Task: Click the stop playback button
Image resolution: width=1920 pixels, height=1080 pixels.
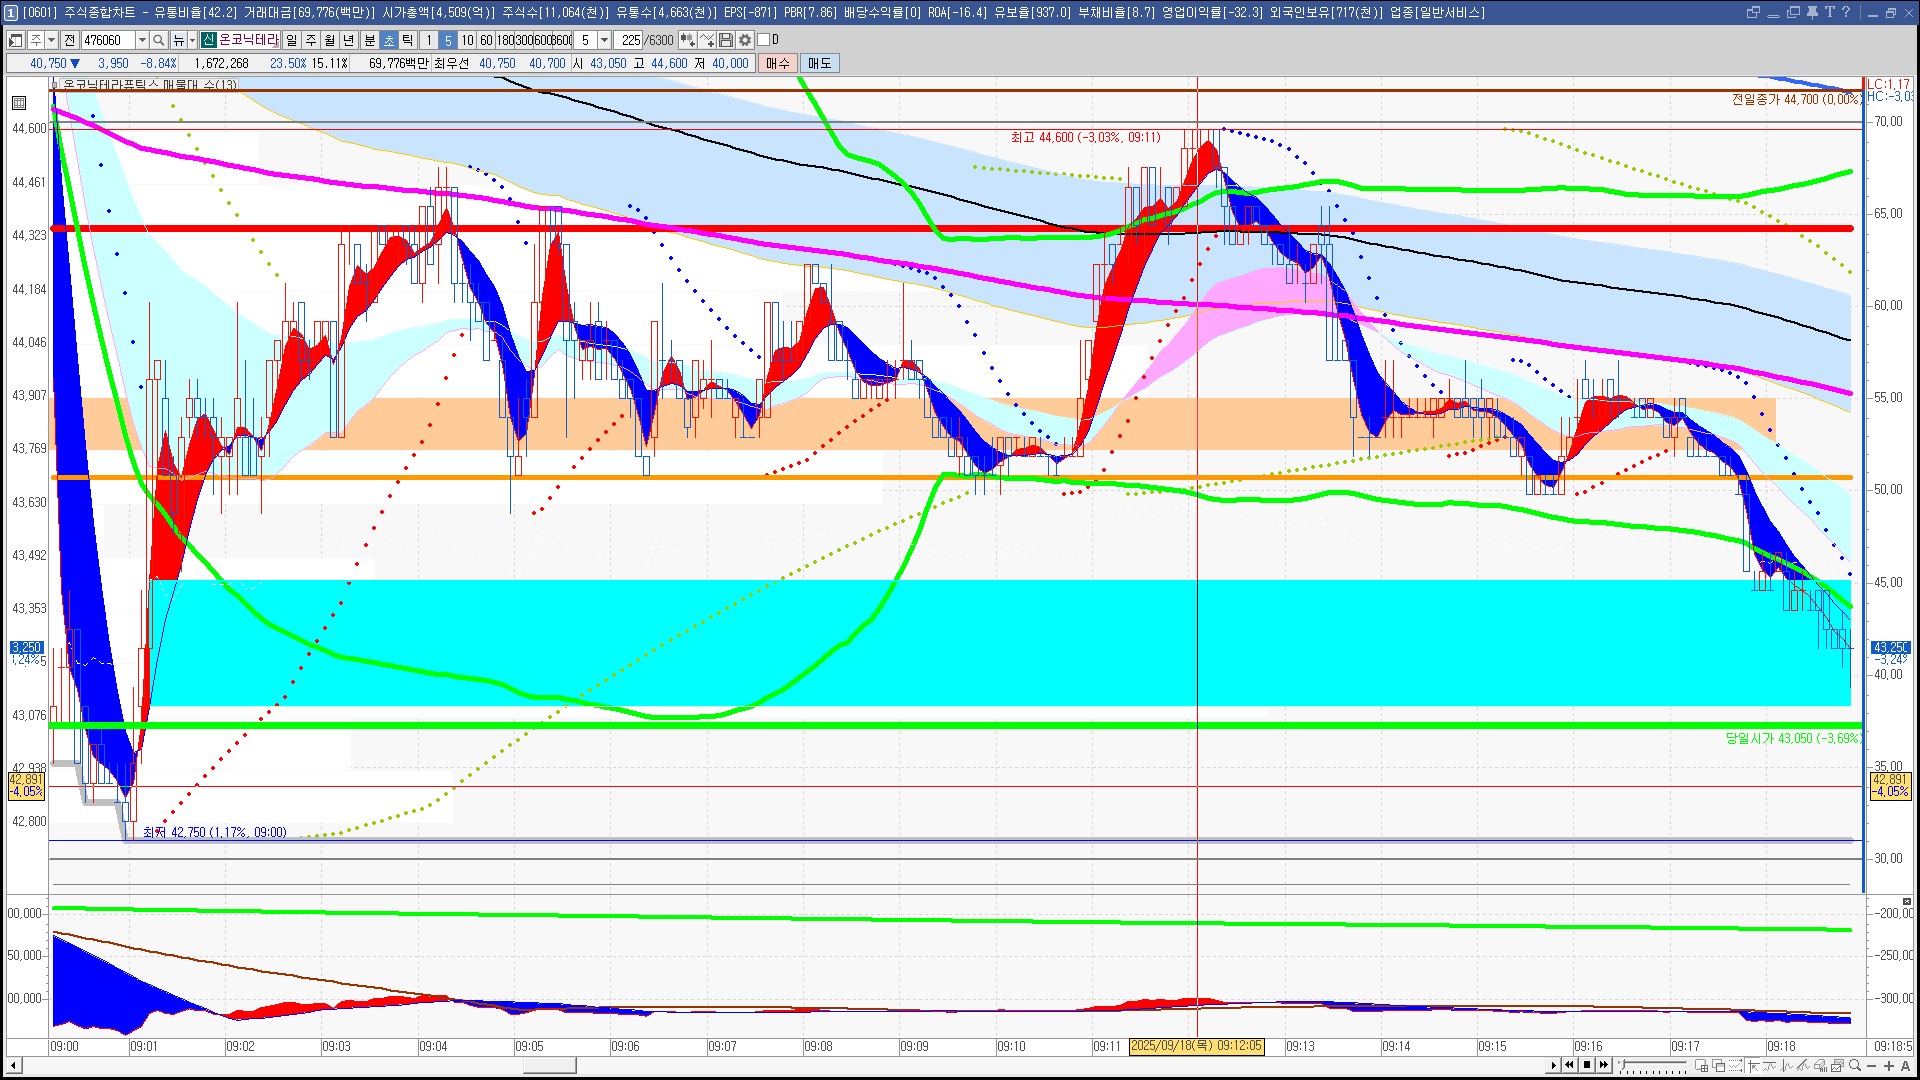Action: 1587,1065
